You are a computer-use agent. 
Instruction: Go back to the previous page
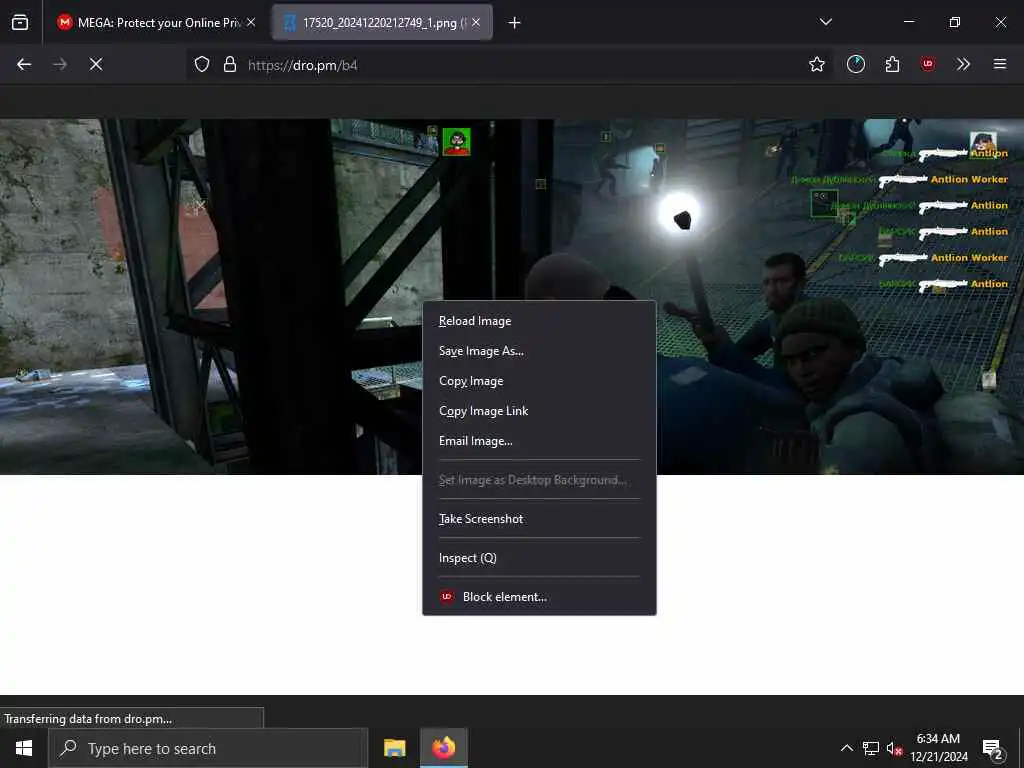[24, 64]
